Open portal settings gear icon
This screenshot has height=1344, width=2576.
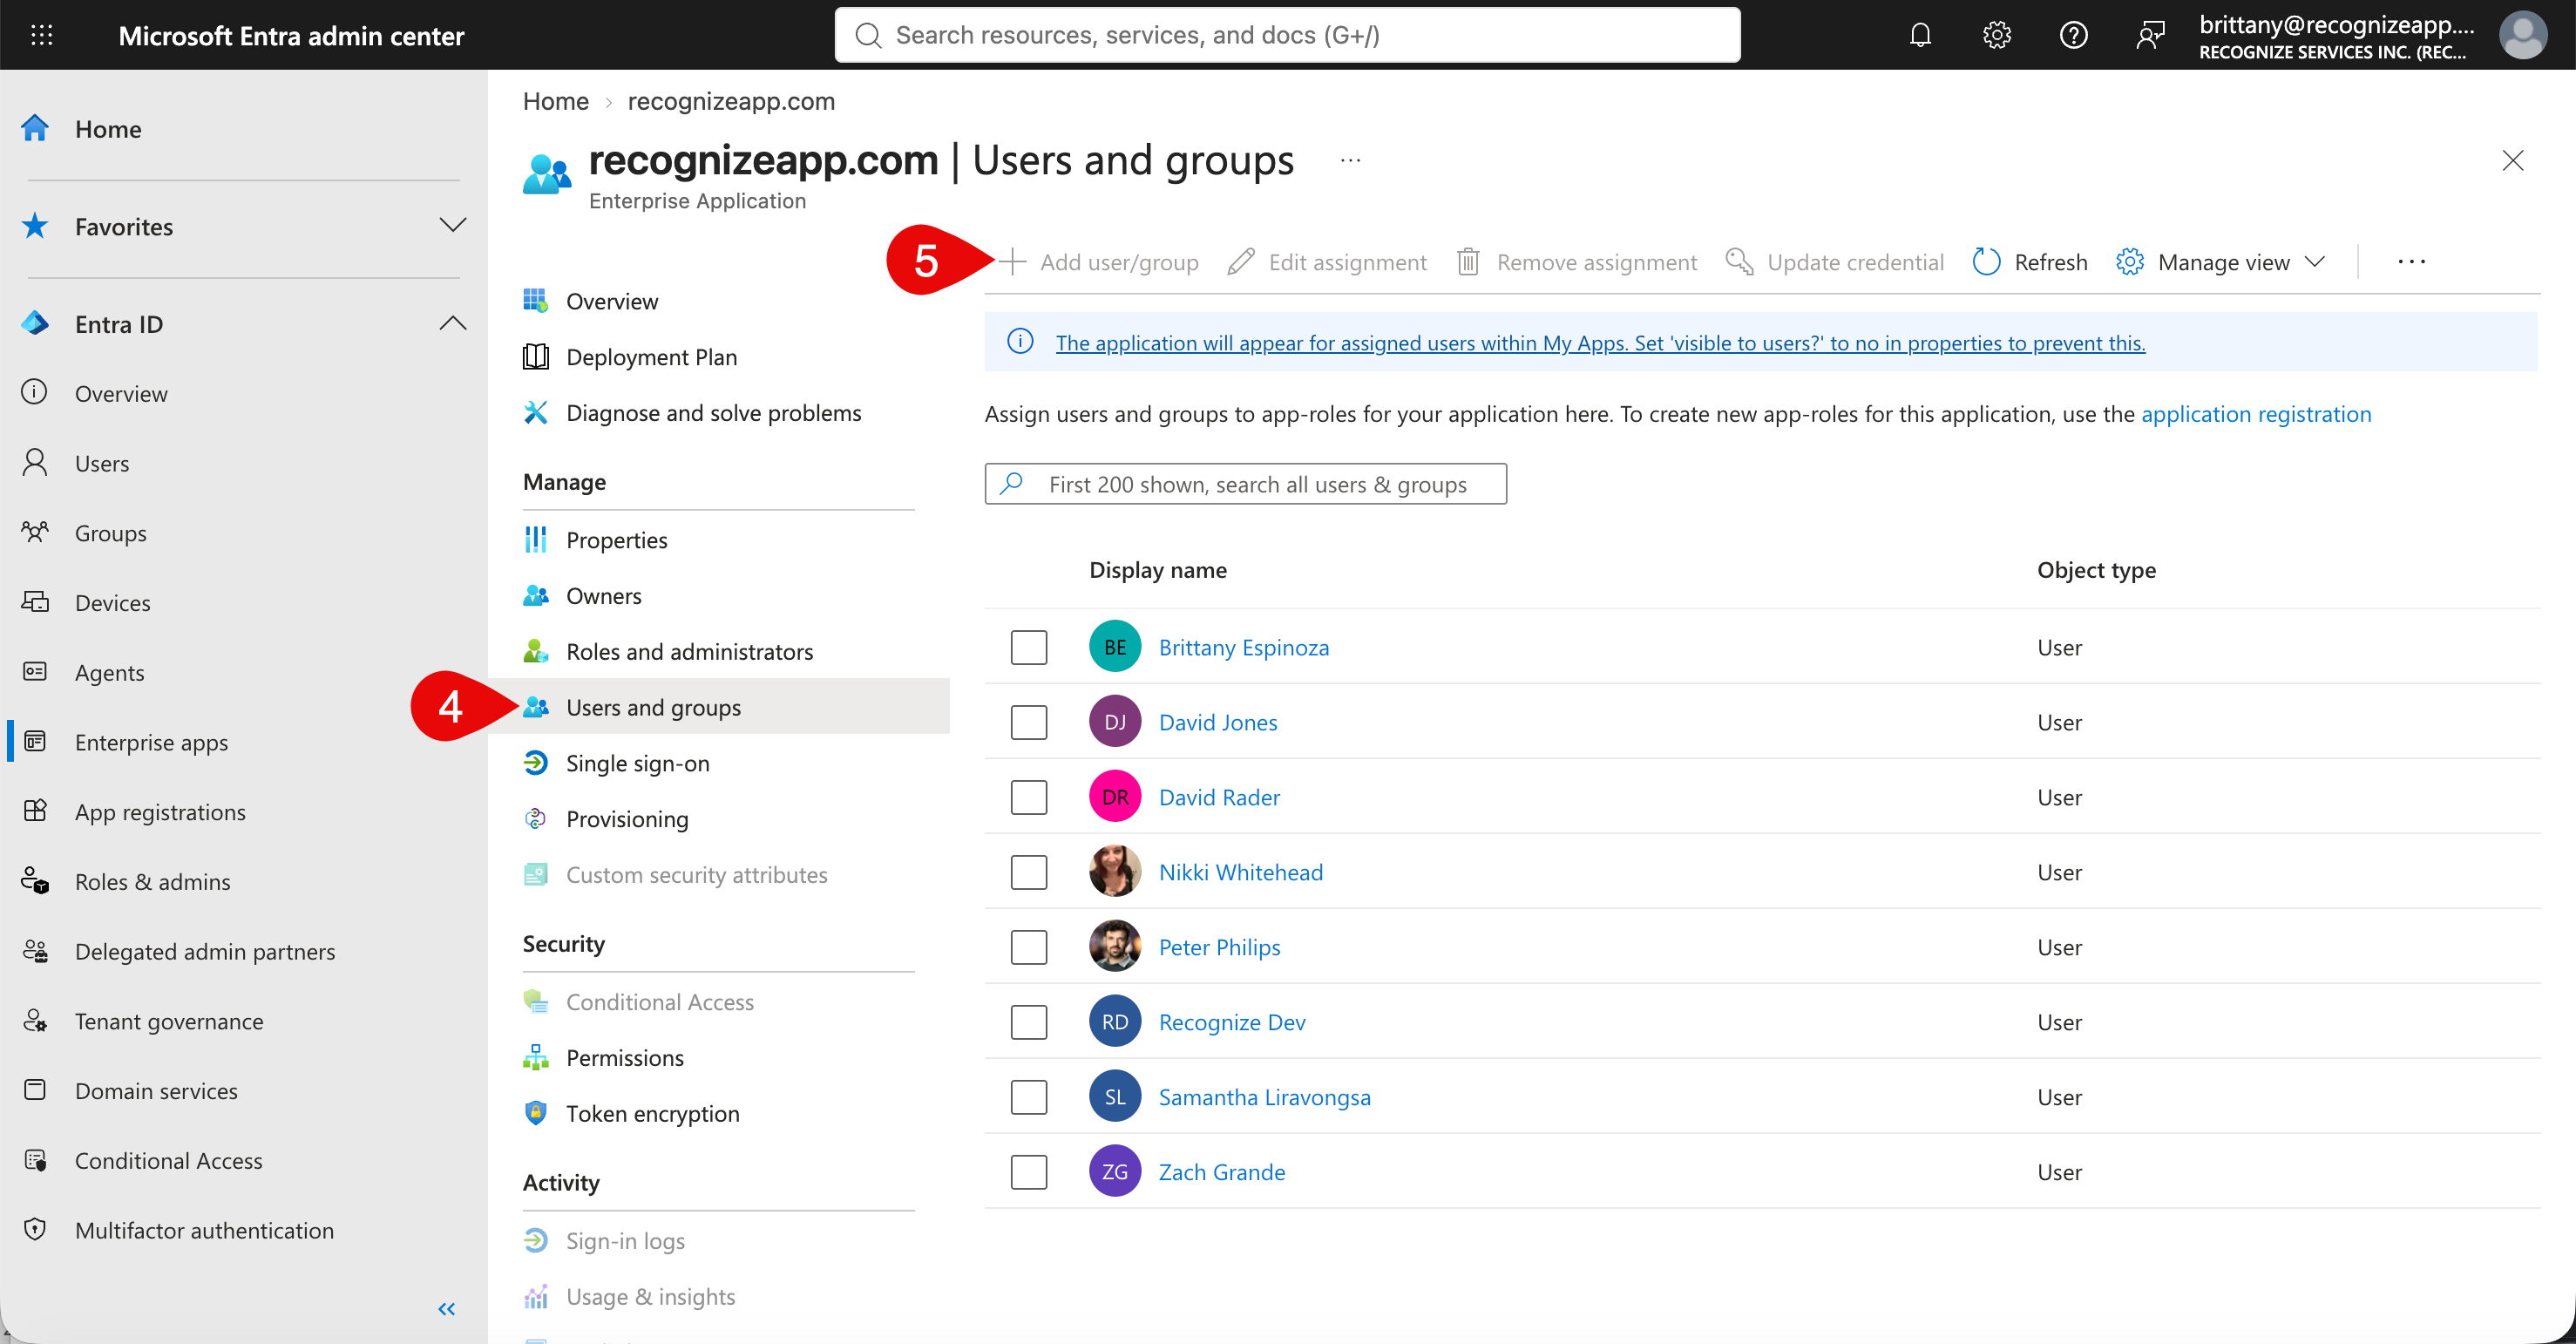pyautogui.click(x=1997, y=35)
